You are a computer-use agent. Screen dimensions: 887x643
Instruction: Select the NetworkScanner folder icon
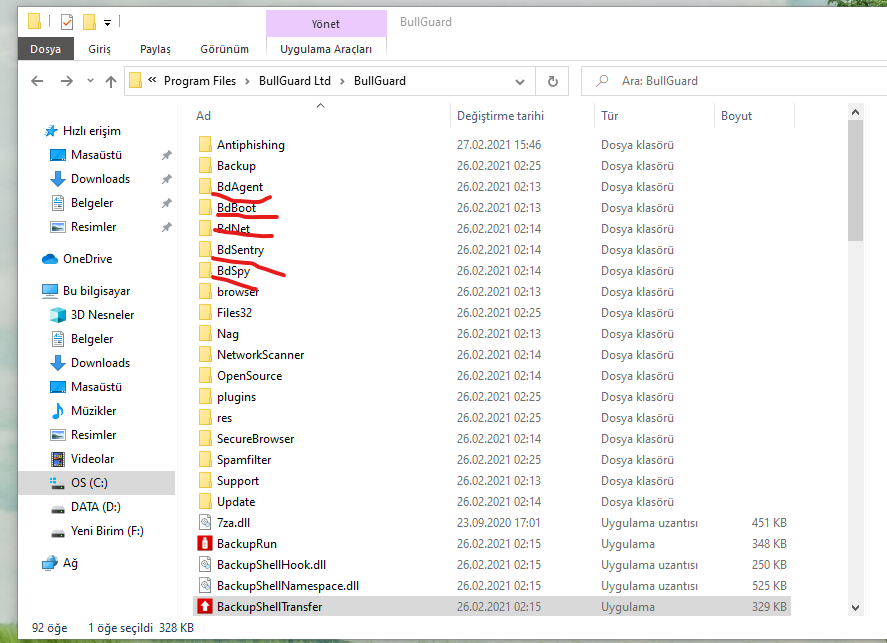pyautogui.click(x=205, y=355)
